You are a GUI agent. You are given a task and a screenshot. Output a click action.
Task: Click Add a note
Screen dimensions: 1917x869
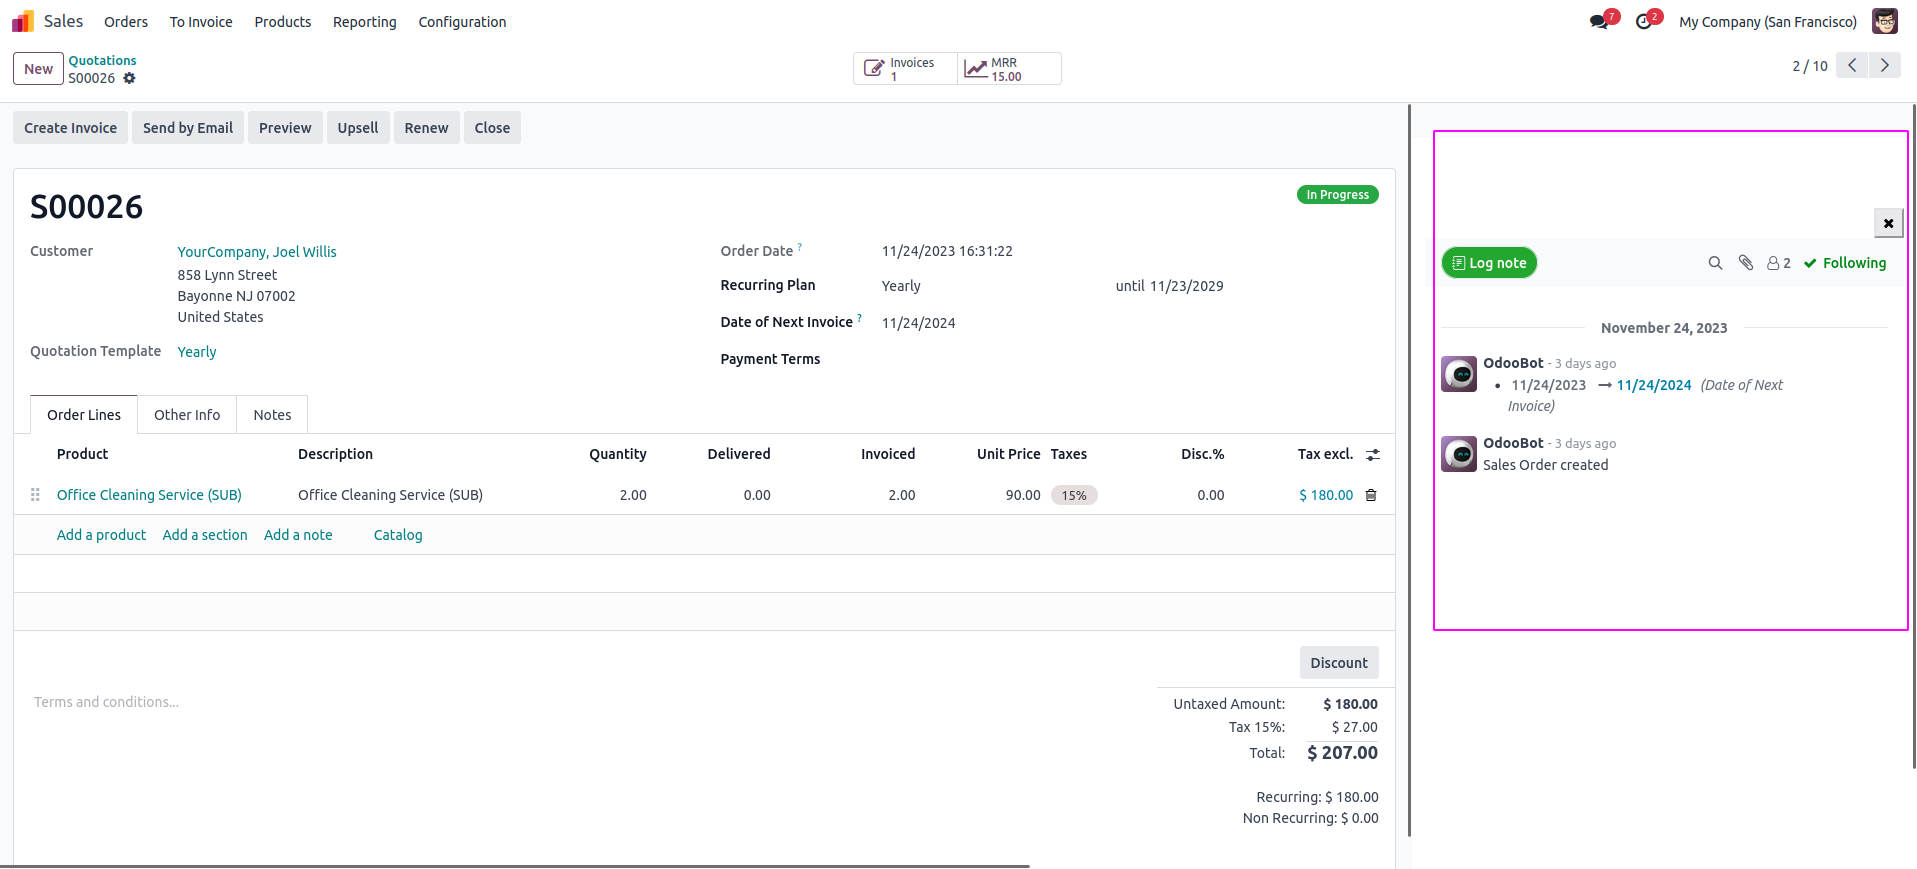click(x=298, y=535)
